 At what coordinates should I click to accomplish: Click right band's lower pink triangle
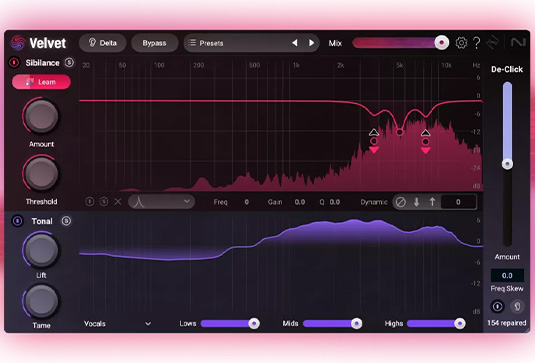(425, 150)
